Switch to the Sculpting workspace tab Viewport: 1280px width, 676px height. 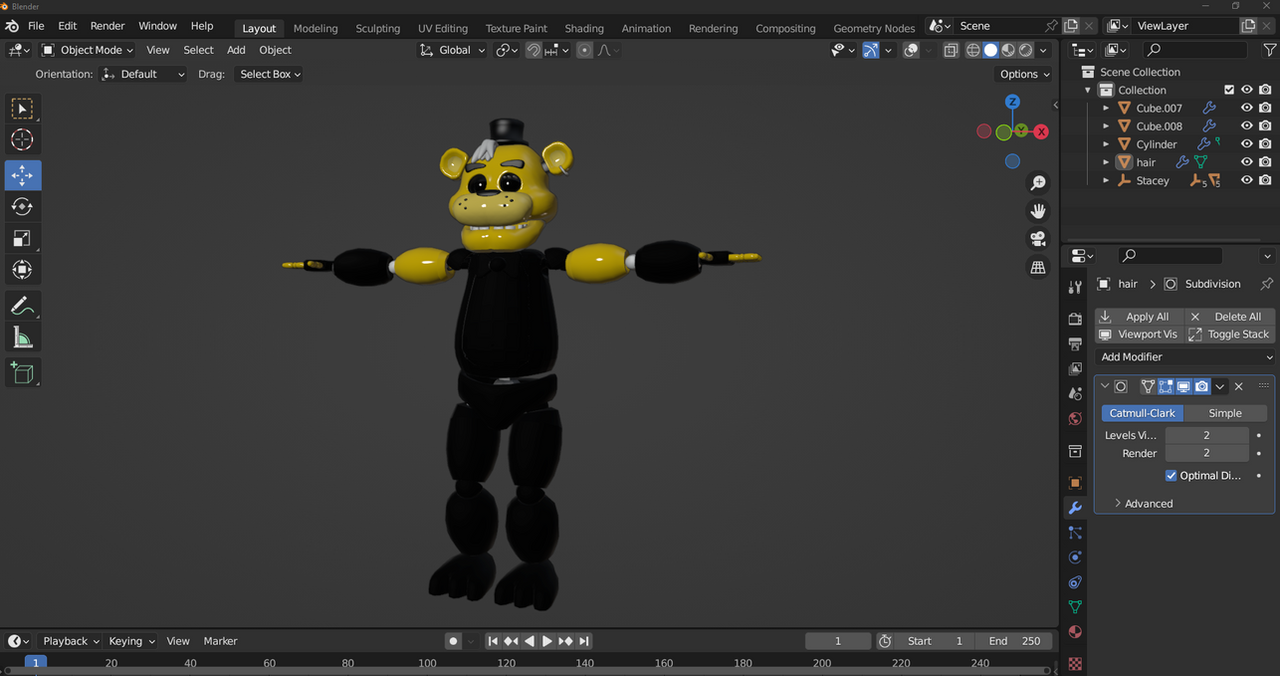click(378, 28)
